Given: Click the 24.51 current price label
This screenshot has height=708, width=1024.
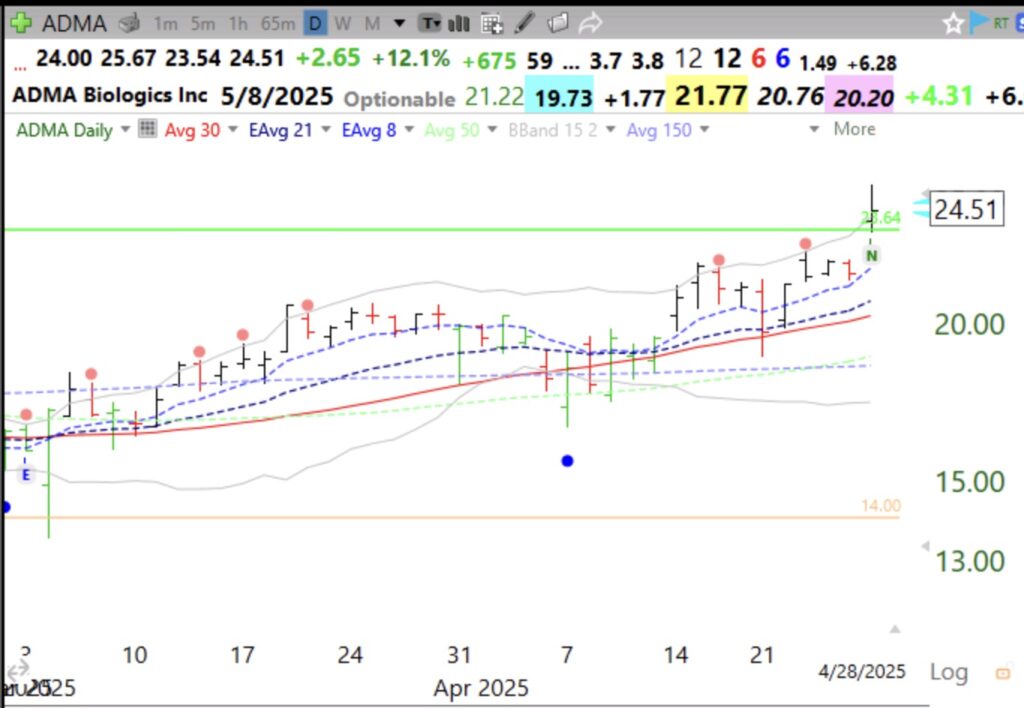Looking at the screenshot, I should pyautogui.click(x=967, y=210).
